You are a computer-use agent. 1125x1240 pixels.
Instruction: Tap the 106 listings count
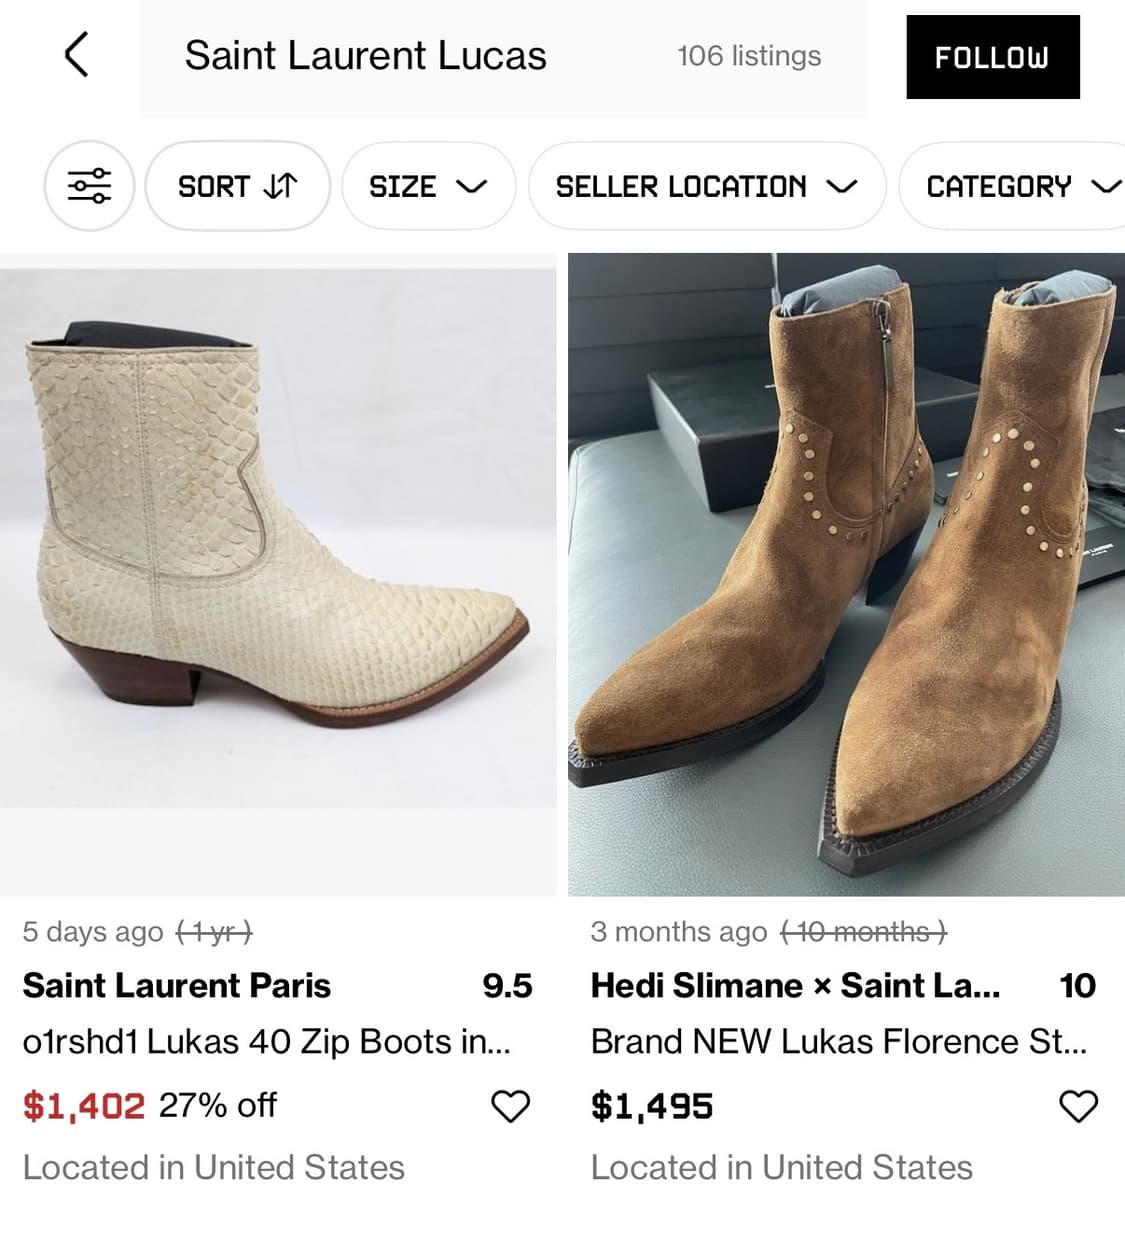[749, 56]
